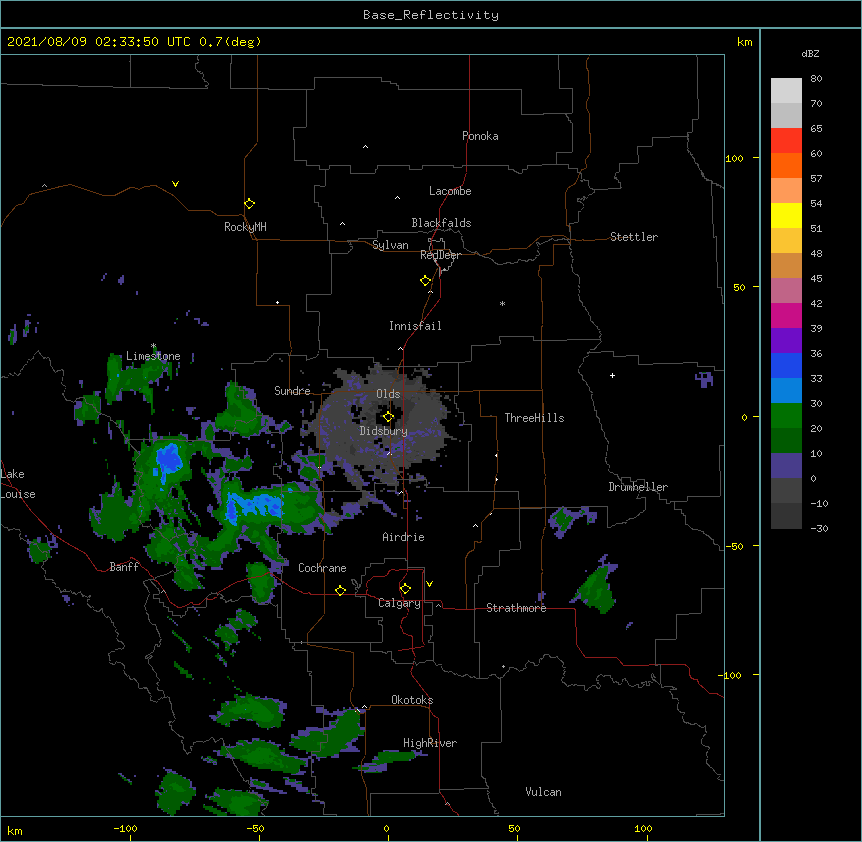Pick the light gray 80 dBZ legend swatch
The image size is (862, 842).
786,90
